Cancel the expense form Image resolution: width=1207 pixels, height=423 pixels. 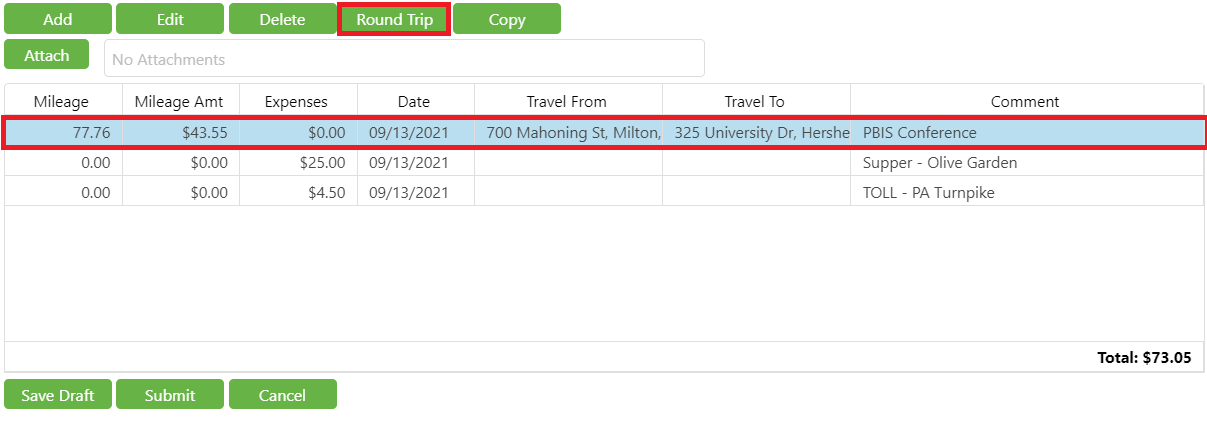(282, 395)
